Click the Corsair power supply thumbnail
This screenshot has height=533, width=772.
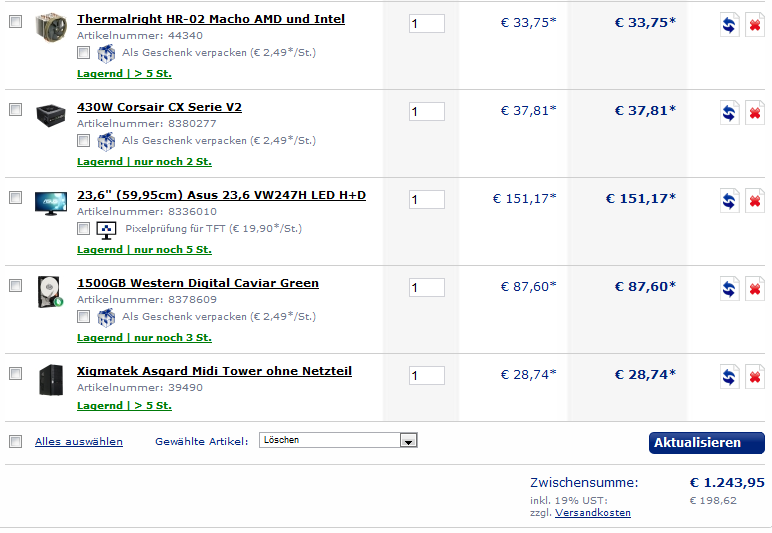[x=51, y=115]
